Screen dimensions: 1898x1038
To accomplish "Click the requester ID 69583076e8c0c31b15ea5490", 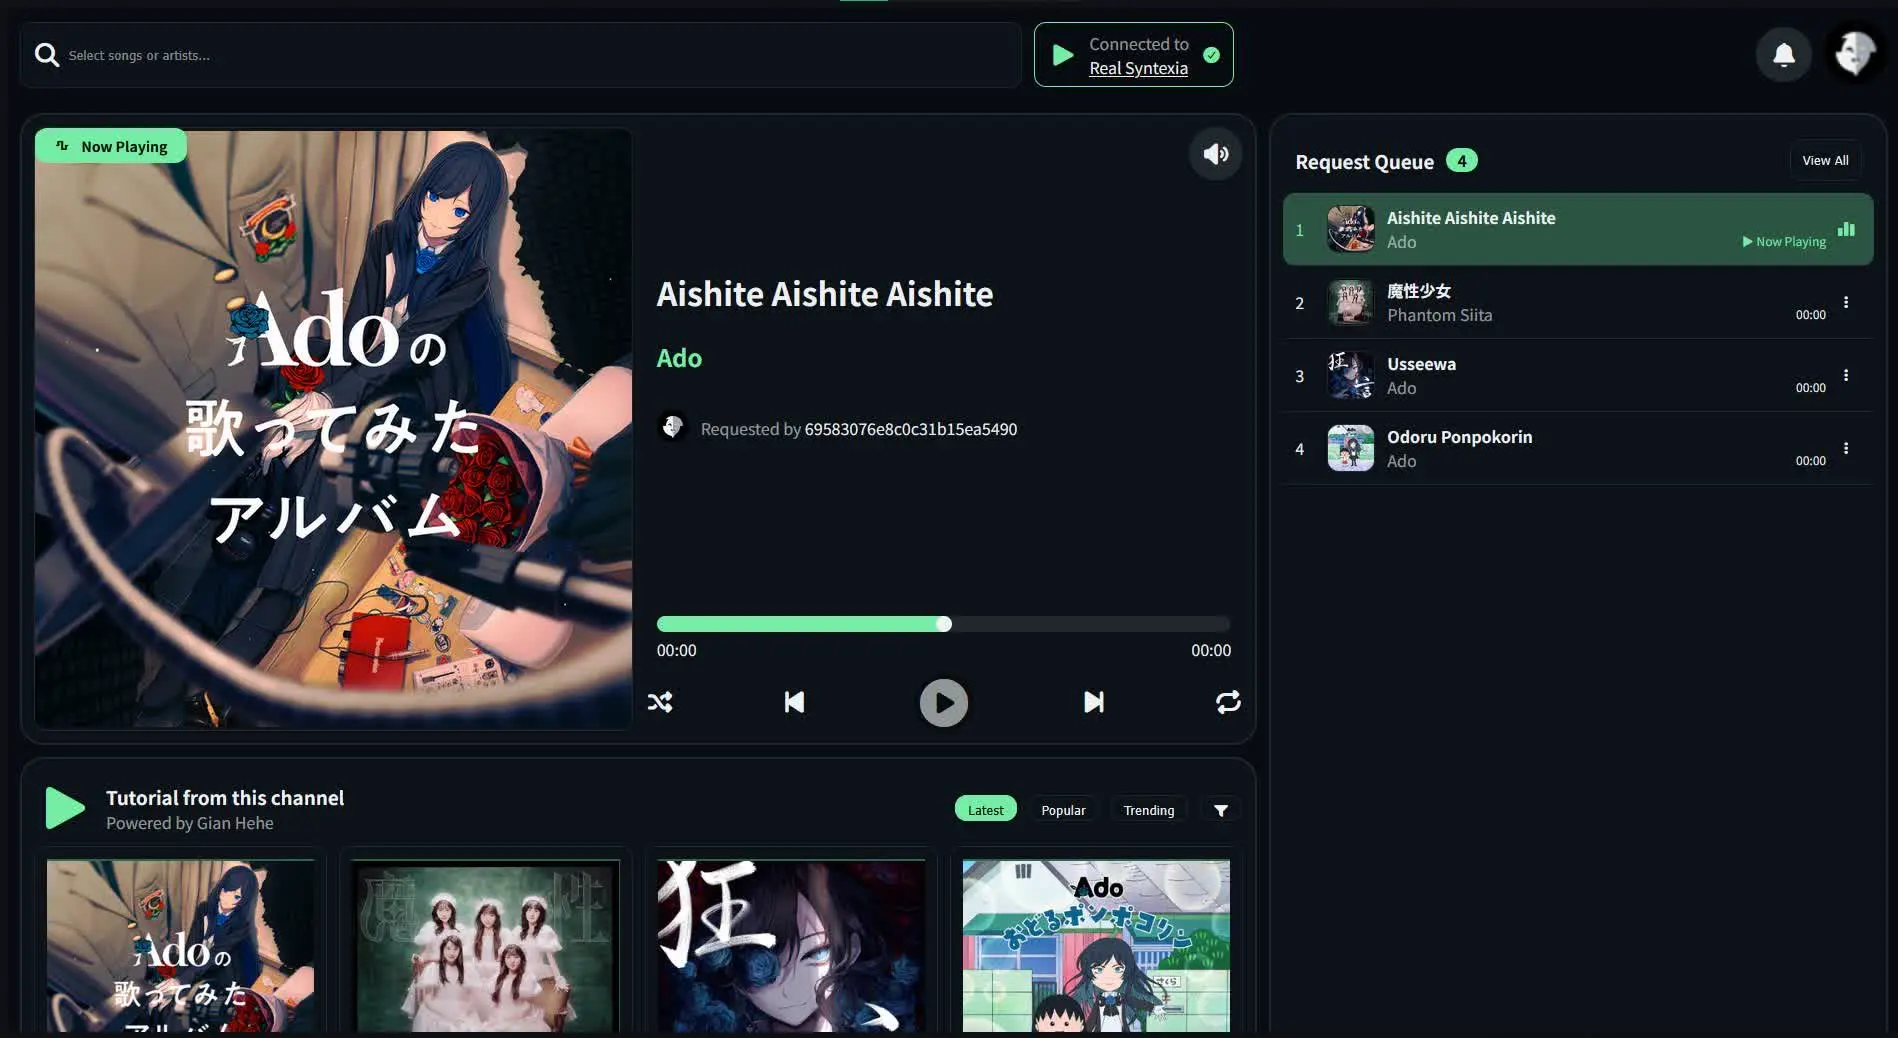I will (x=910, y=429).
